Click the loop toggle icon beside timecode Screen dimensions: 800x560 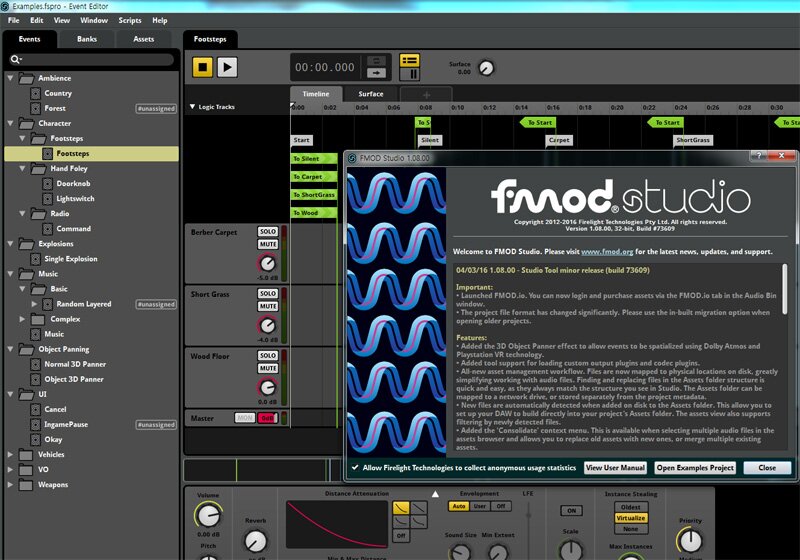tap(376, 61)
